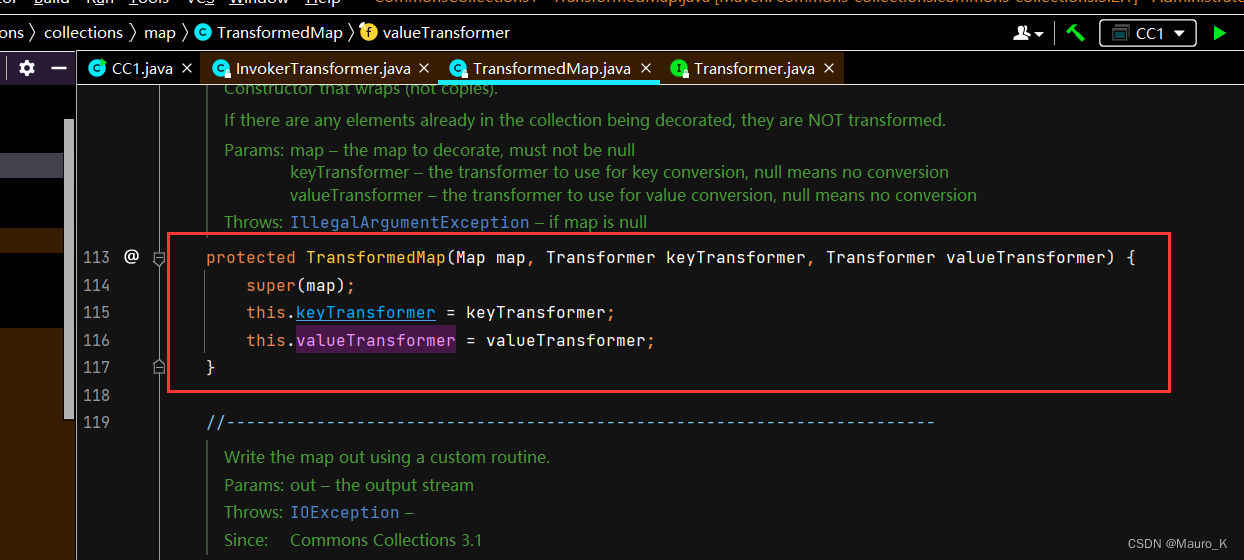Open the Transformer.java tab
The width and height of the screenshot is (1244, 560).
coord(754,68)
